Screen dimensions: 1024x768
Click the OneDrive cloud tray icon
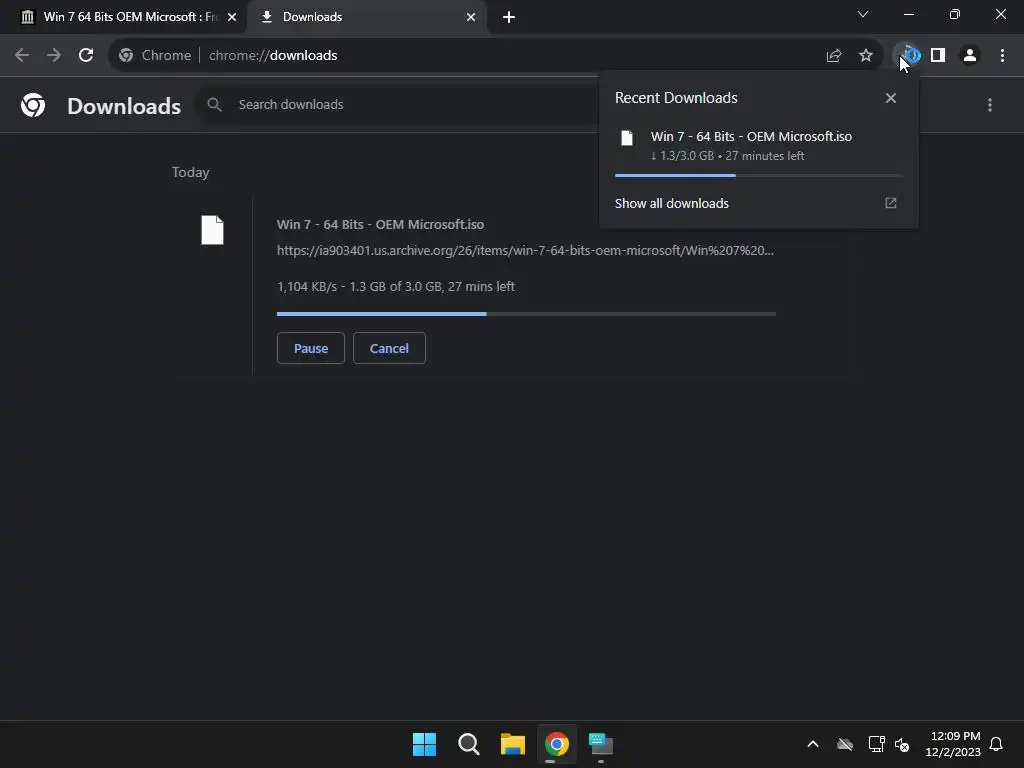coord(845,744)
